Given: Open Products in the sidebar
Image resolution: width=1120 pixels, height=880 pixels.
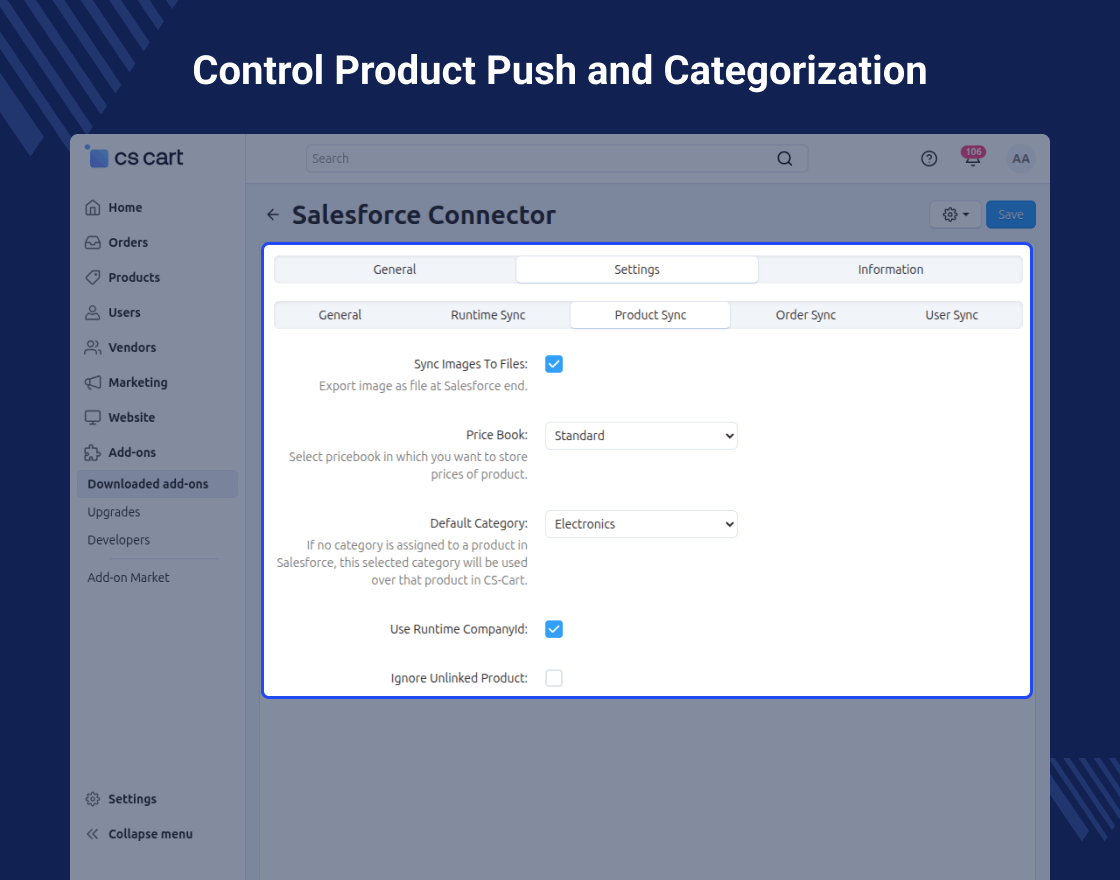Looking at the screenshot, I should [x=134, y=277].
